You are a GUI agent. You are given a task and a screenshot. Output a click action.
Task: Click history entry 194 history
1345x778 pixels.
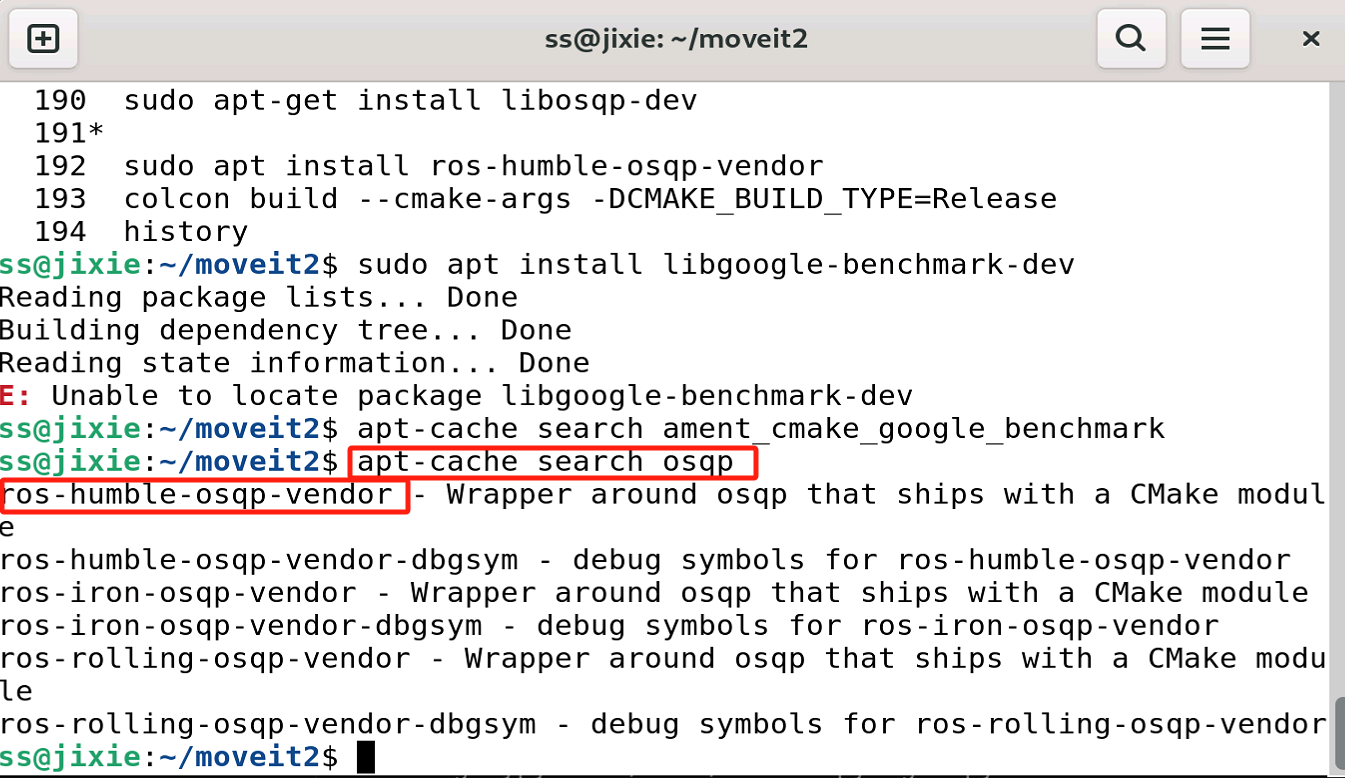185,232
